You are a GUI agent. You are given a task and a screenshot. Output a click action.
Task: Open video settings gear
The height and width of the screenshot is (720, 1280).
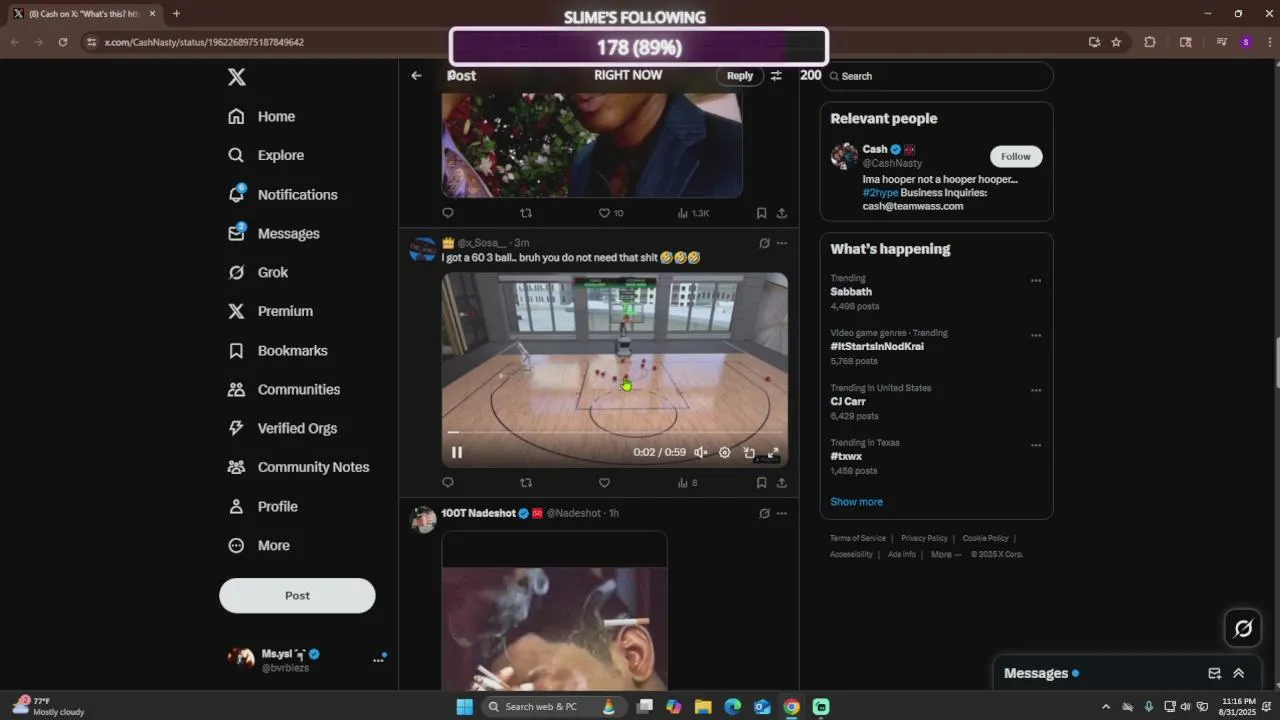725,452
